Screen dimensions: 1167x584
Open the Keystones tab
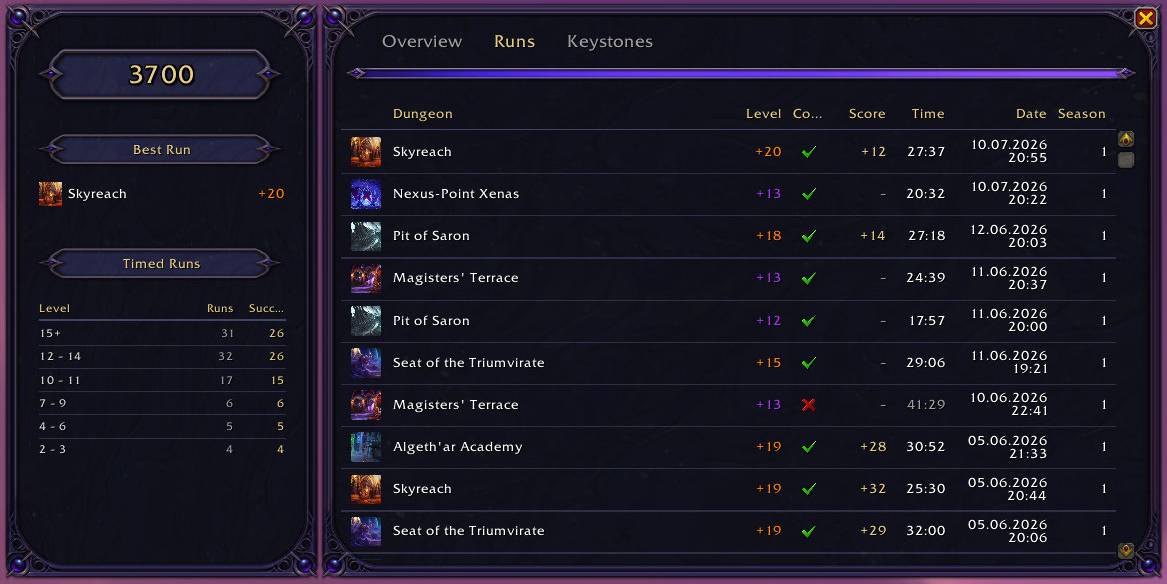tap(610, 42)
